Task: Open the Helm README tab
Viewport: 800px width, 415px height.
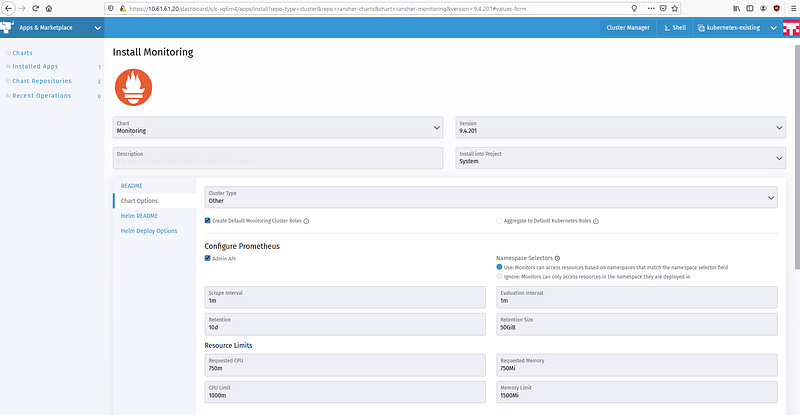Action: (139, 216)
